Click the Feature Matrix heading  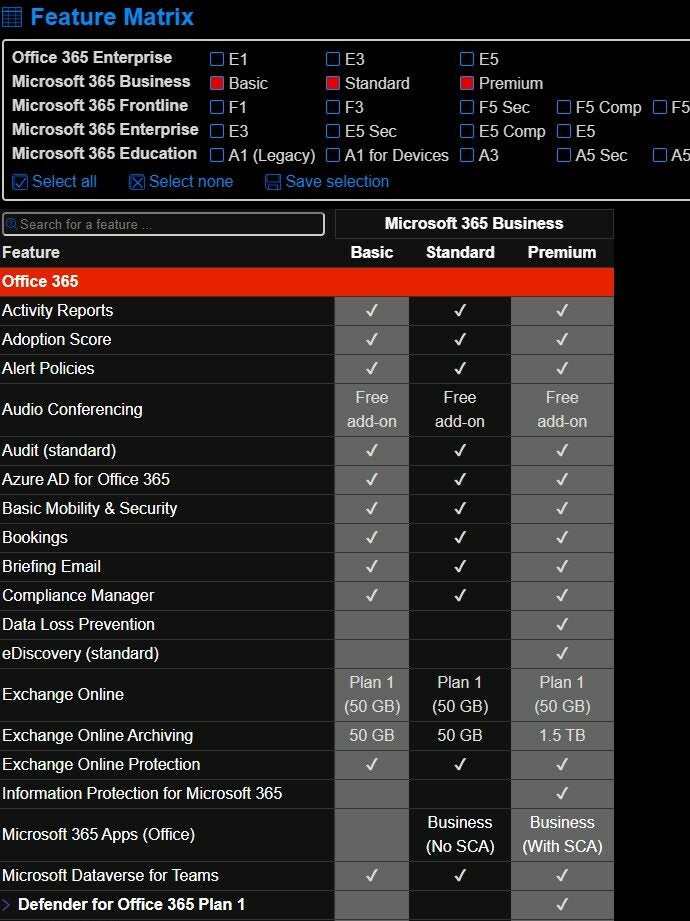[112, 17]
